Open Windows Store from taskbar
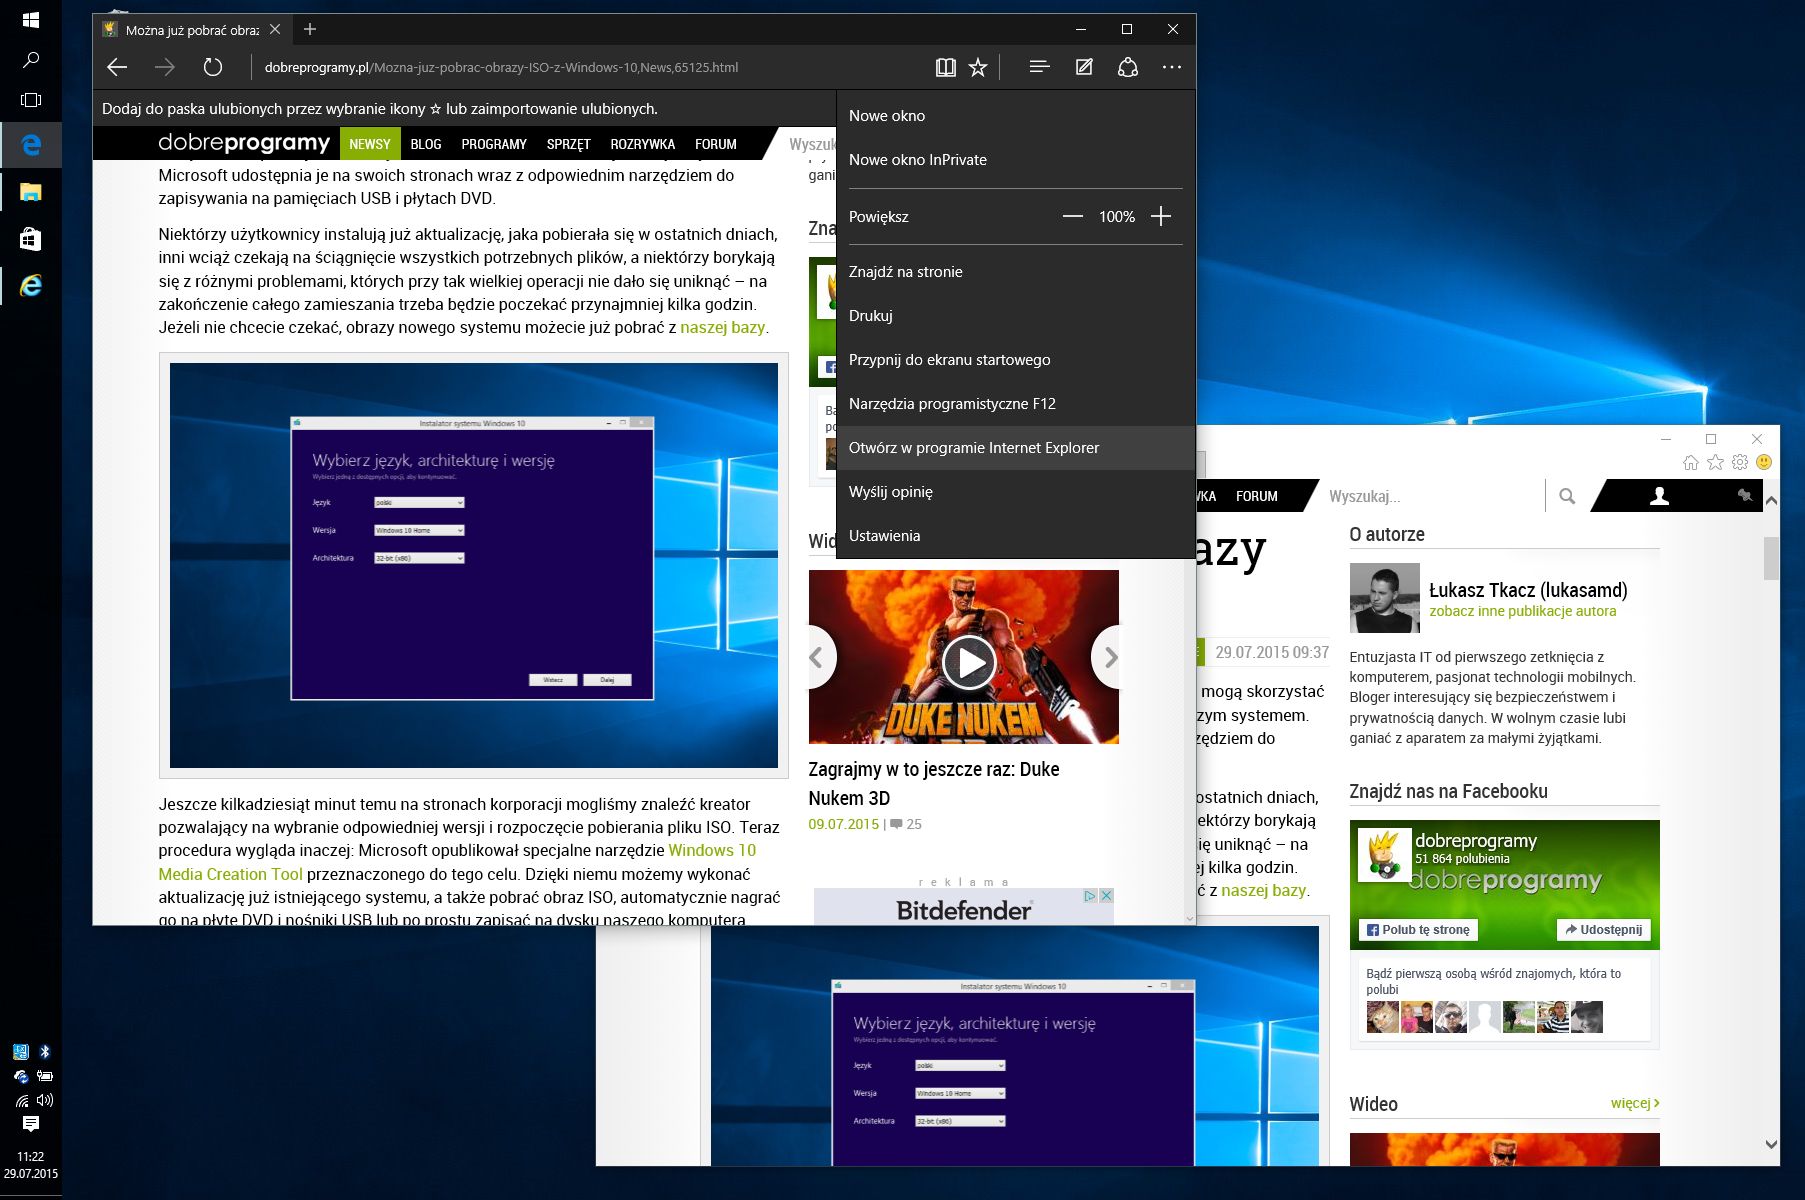 [x=31, y=238]
